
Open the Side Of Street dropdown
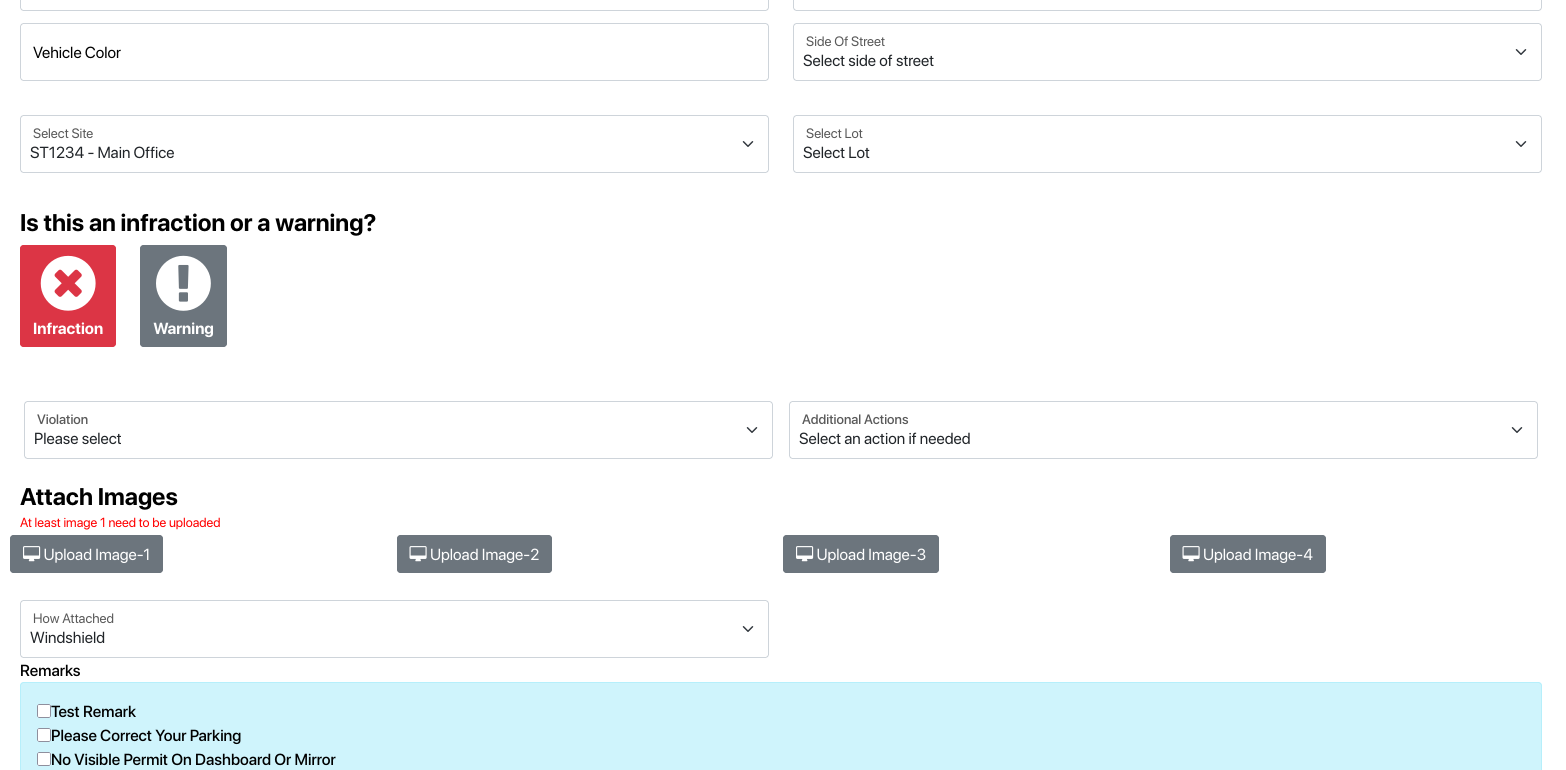tap(1166, 52)
